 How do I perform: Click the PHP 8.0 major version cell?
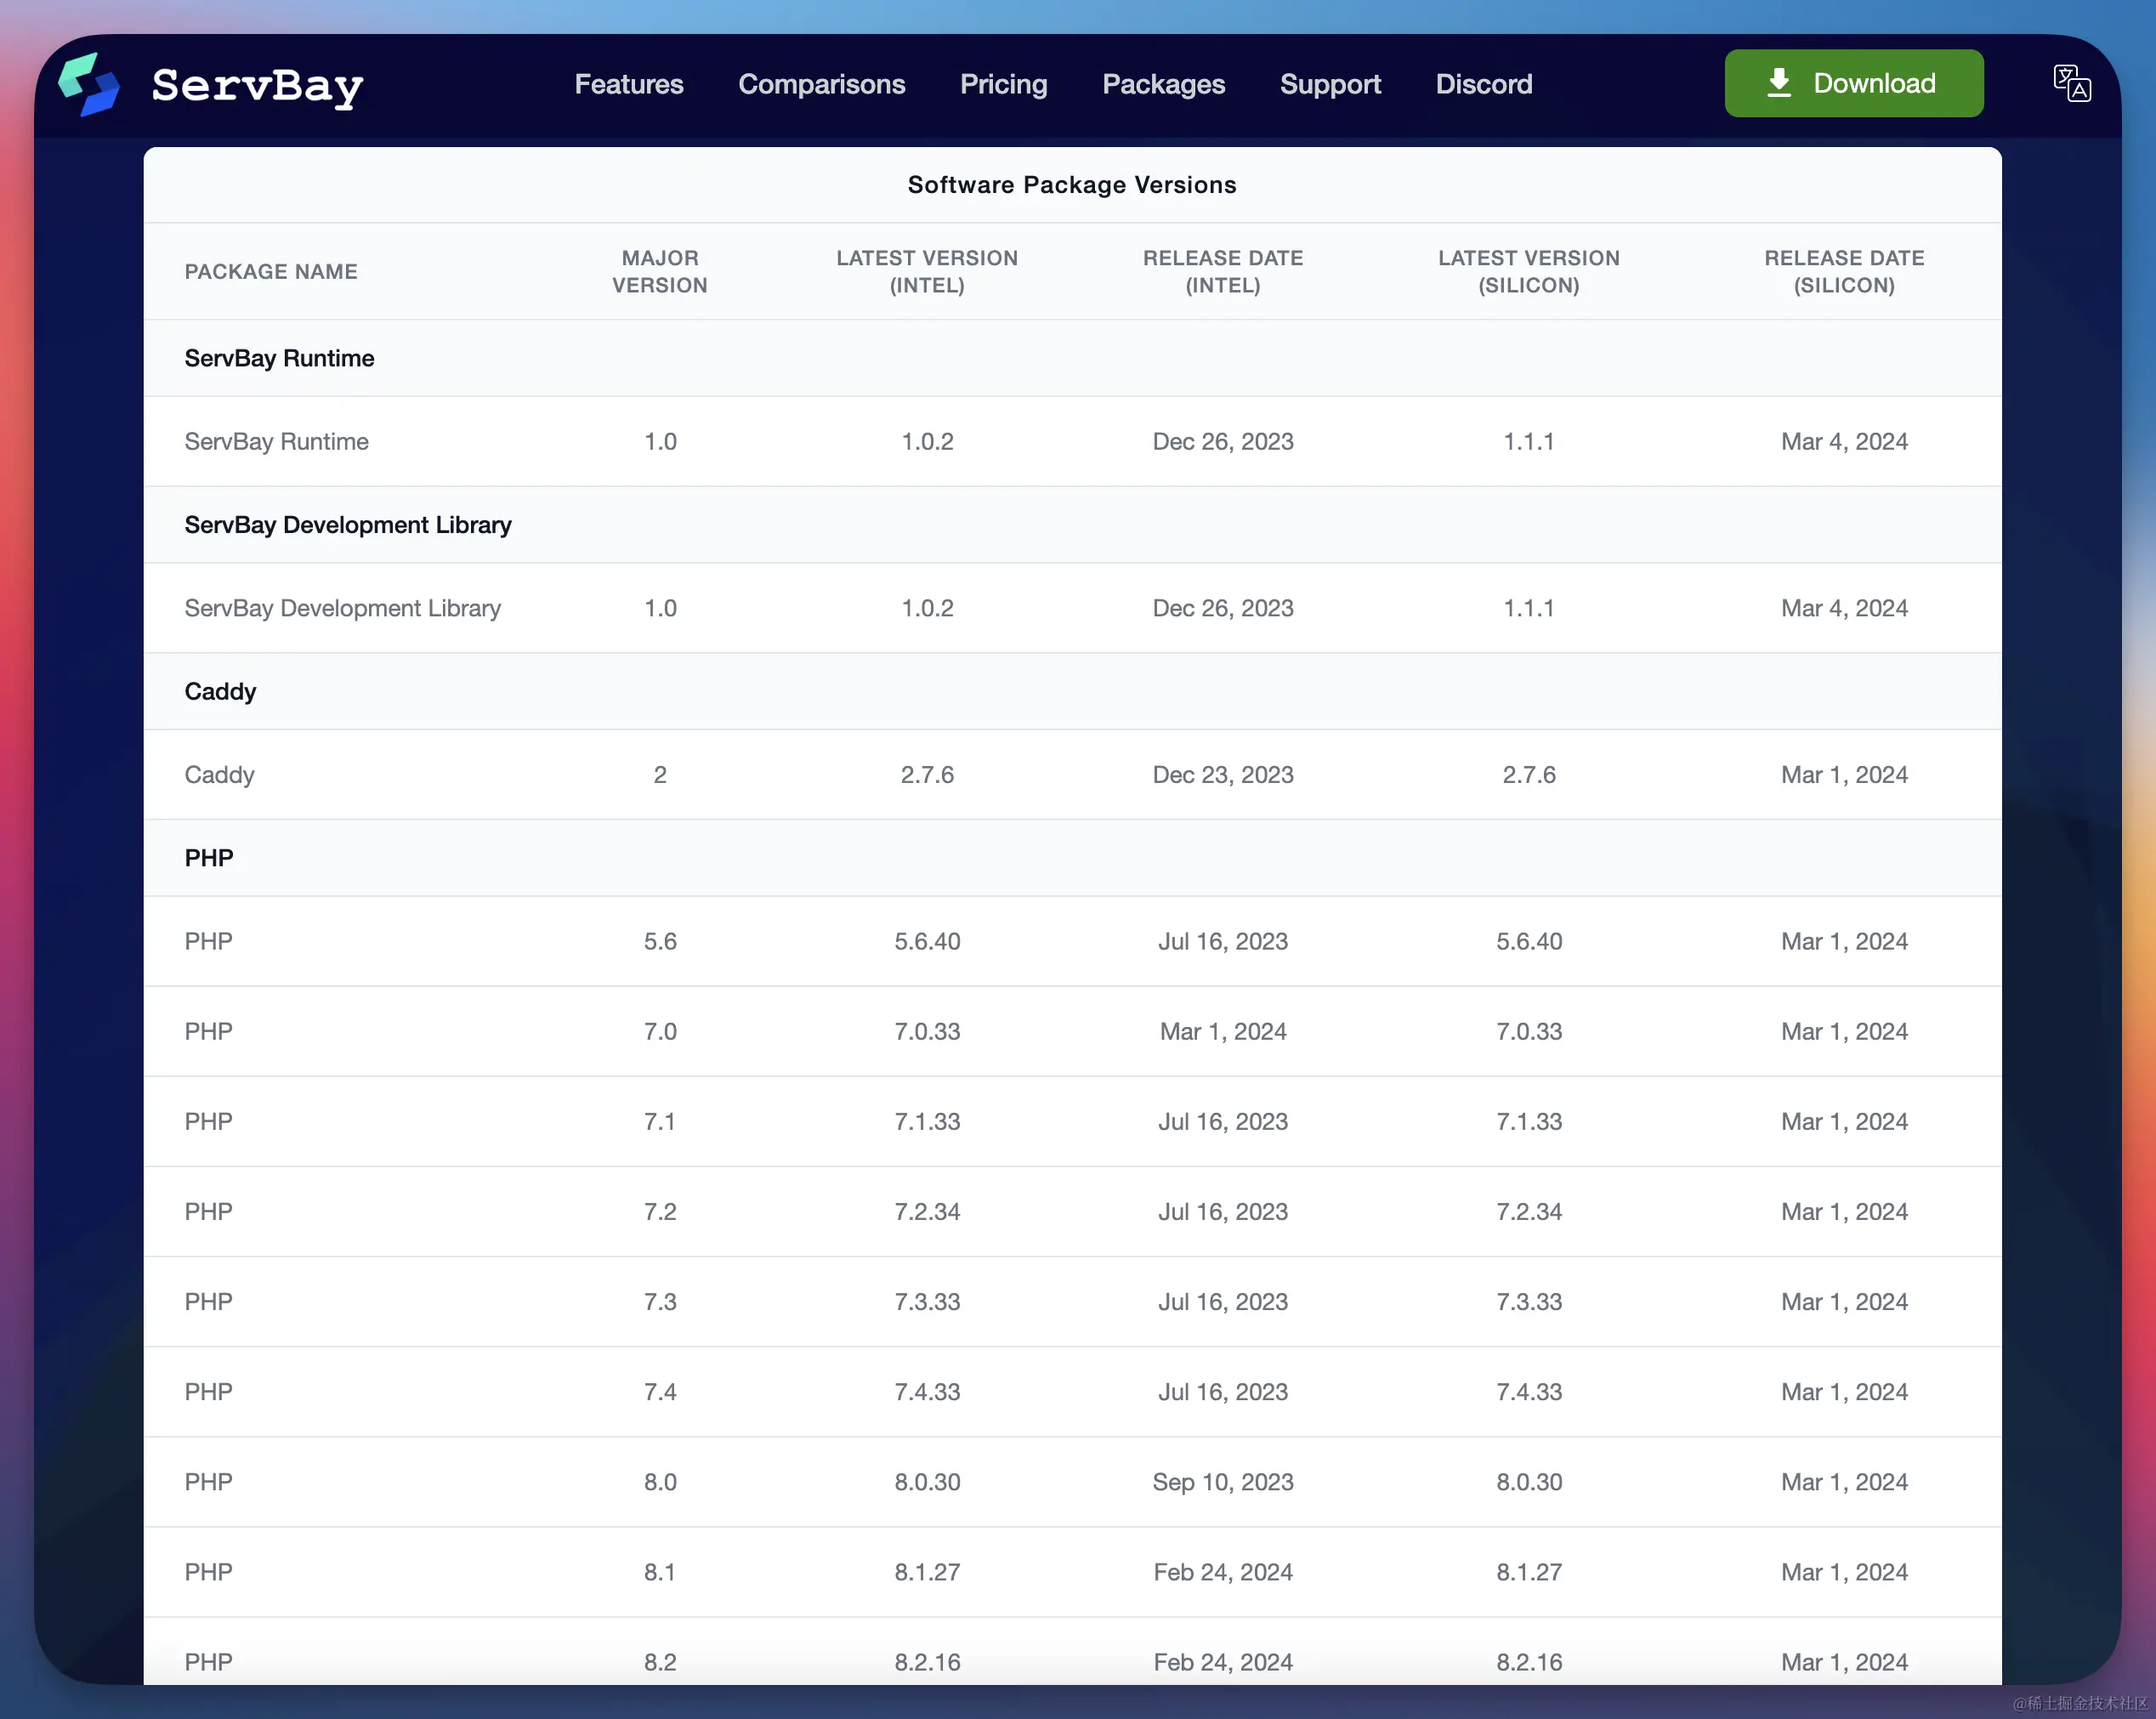pos(660,1481)
